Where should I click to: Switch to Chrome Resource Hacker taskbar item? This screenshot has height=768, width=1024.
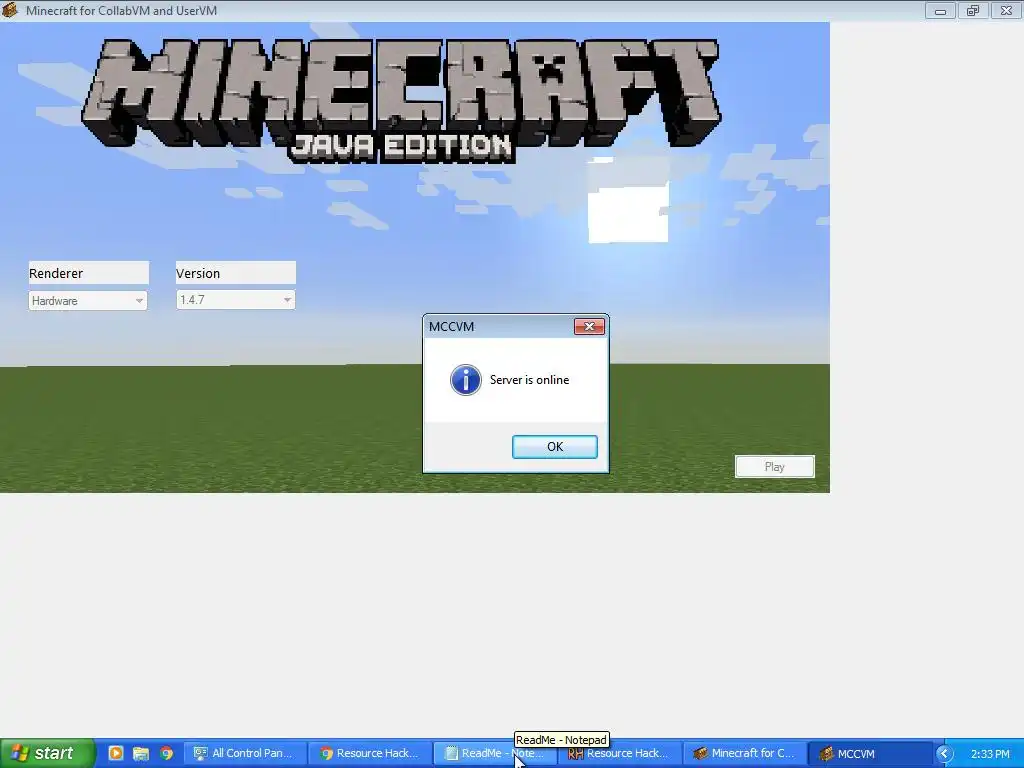[x=370, y=754]
